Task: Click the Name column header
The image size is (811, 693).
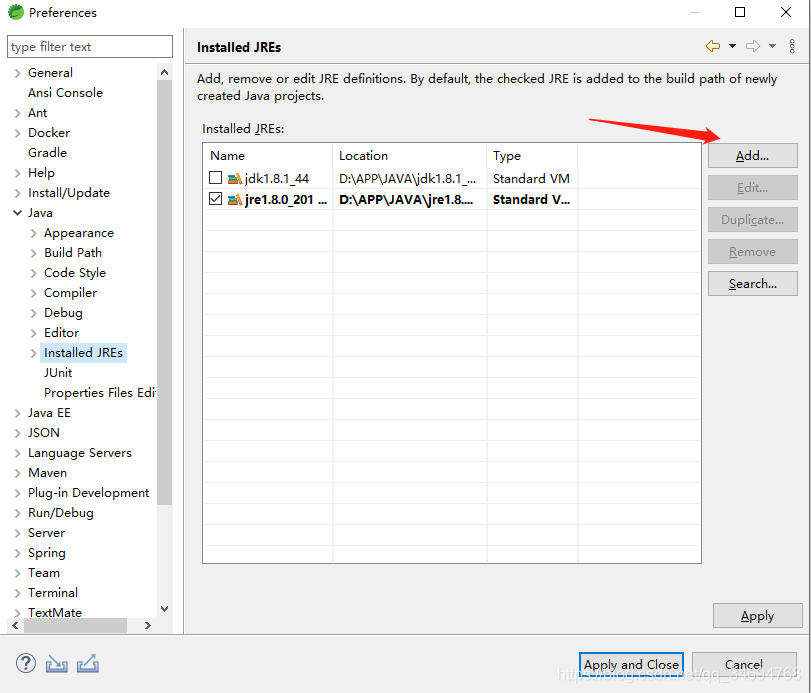Action: point(268,156)
